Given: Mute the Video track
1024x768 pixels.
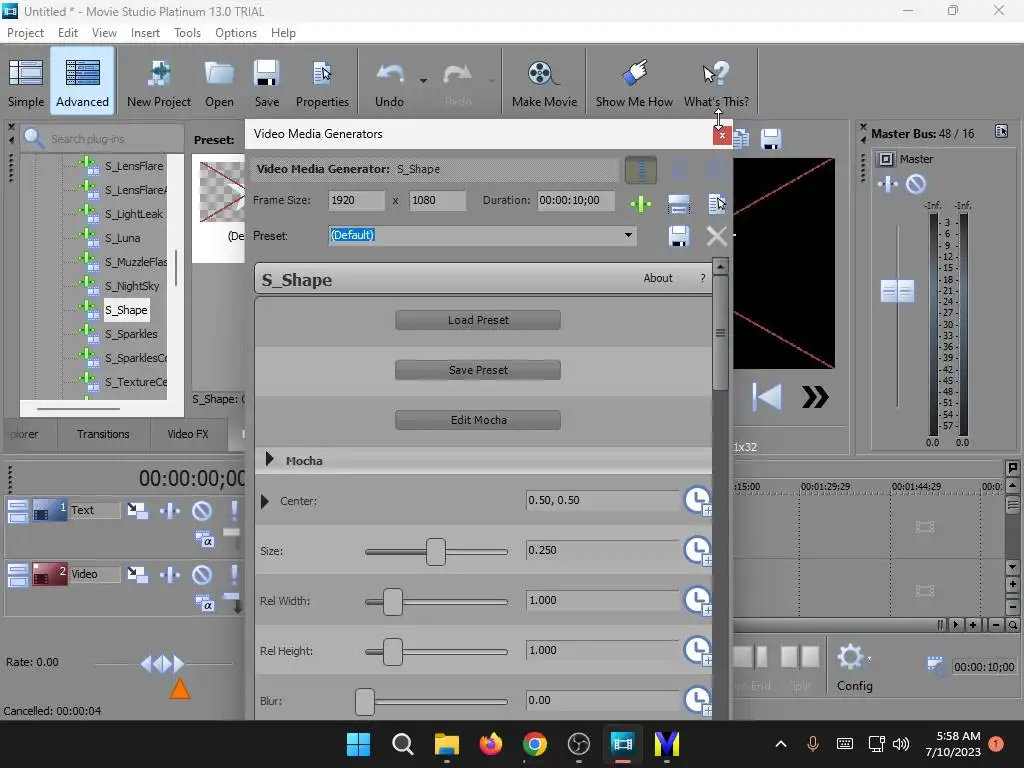Looking at the screenshot, I should click(x=202, y=574).
